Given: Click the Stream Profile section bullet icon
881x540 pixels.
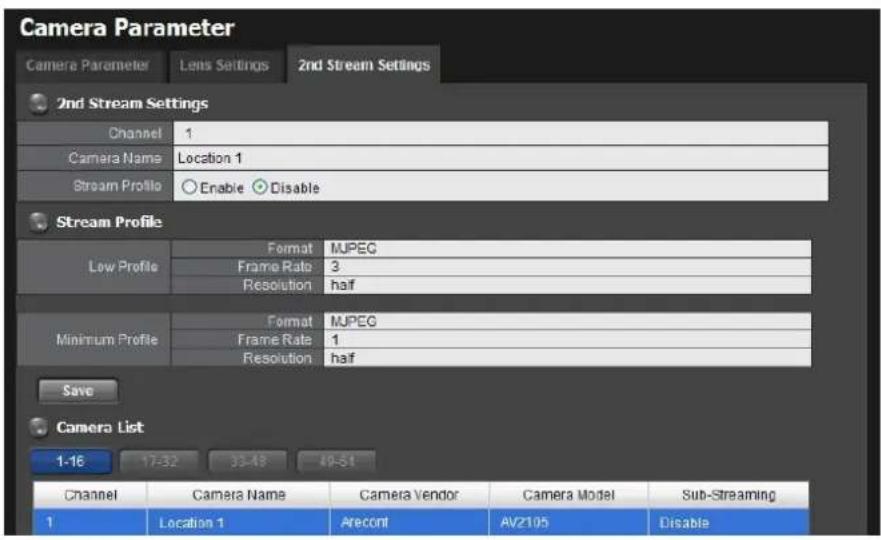Looking at the screenshot, I should pyautogui.click(x=38, y=222).
